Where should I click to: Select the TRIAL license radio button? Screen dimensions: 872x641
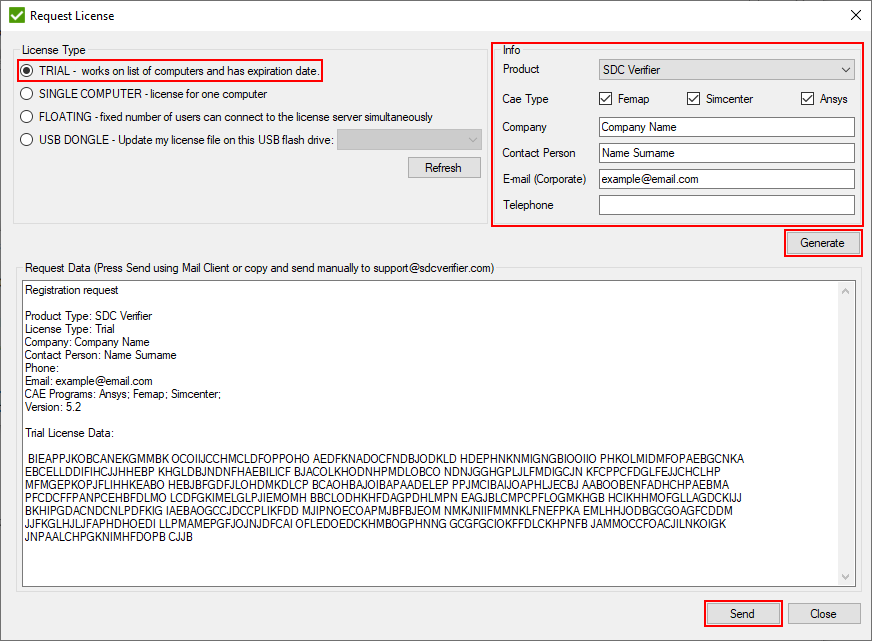pos(27,71)
